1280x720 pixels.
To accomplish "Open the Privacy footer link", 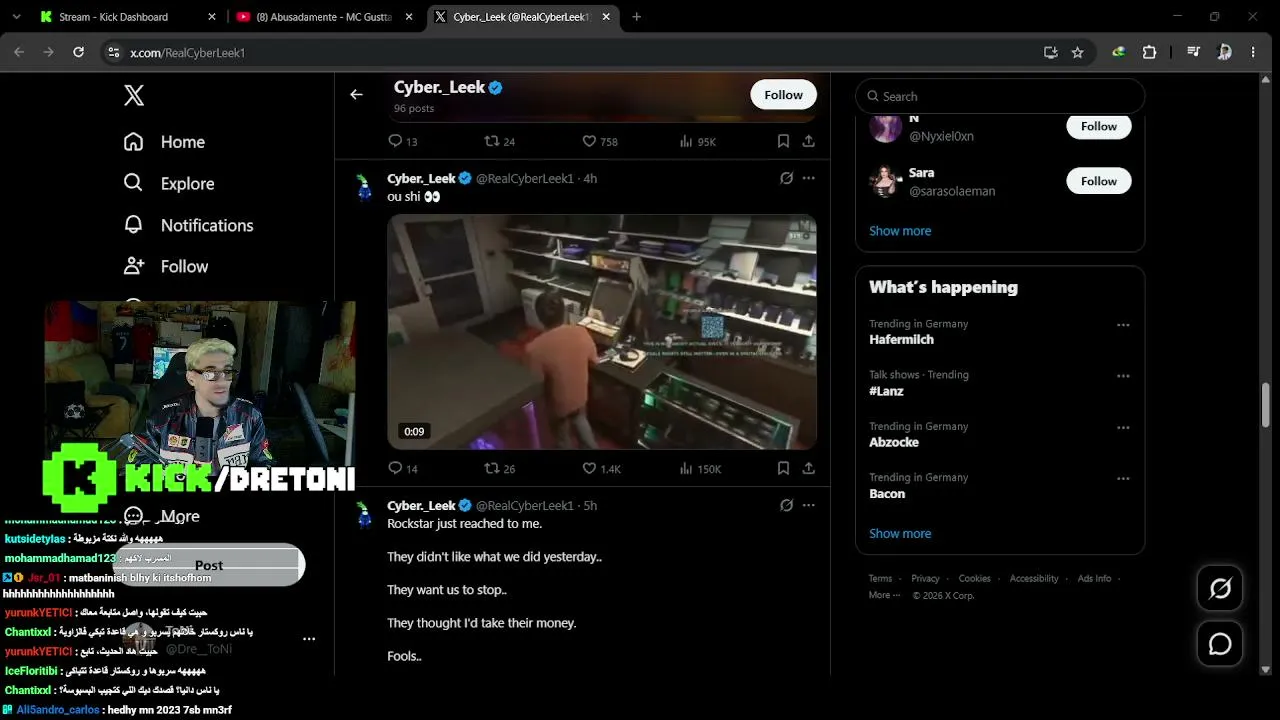I will 925,578.
